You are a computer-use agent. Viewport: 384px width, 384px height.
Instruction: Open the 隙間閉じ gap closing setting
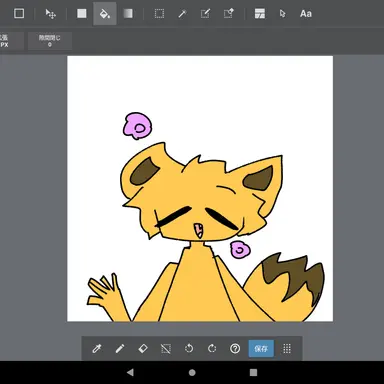(50, 41)
